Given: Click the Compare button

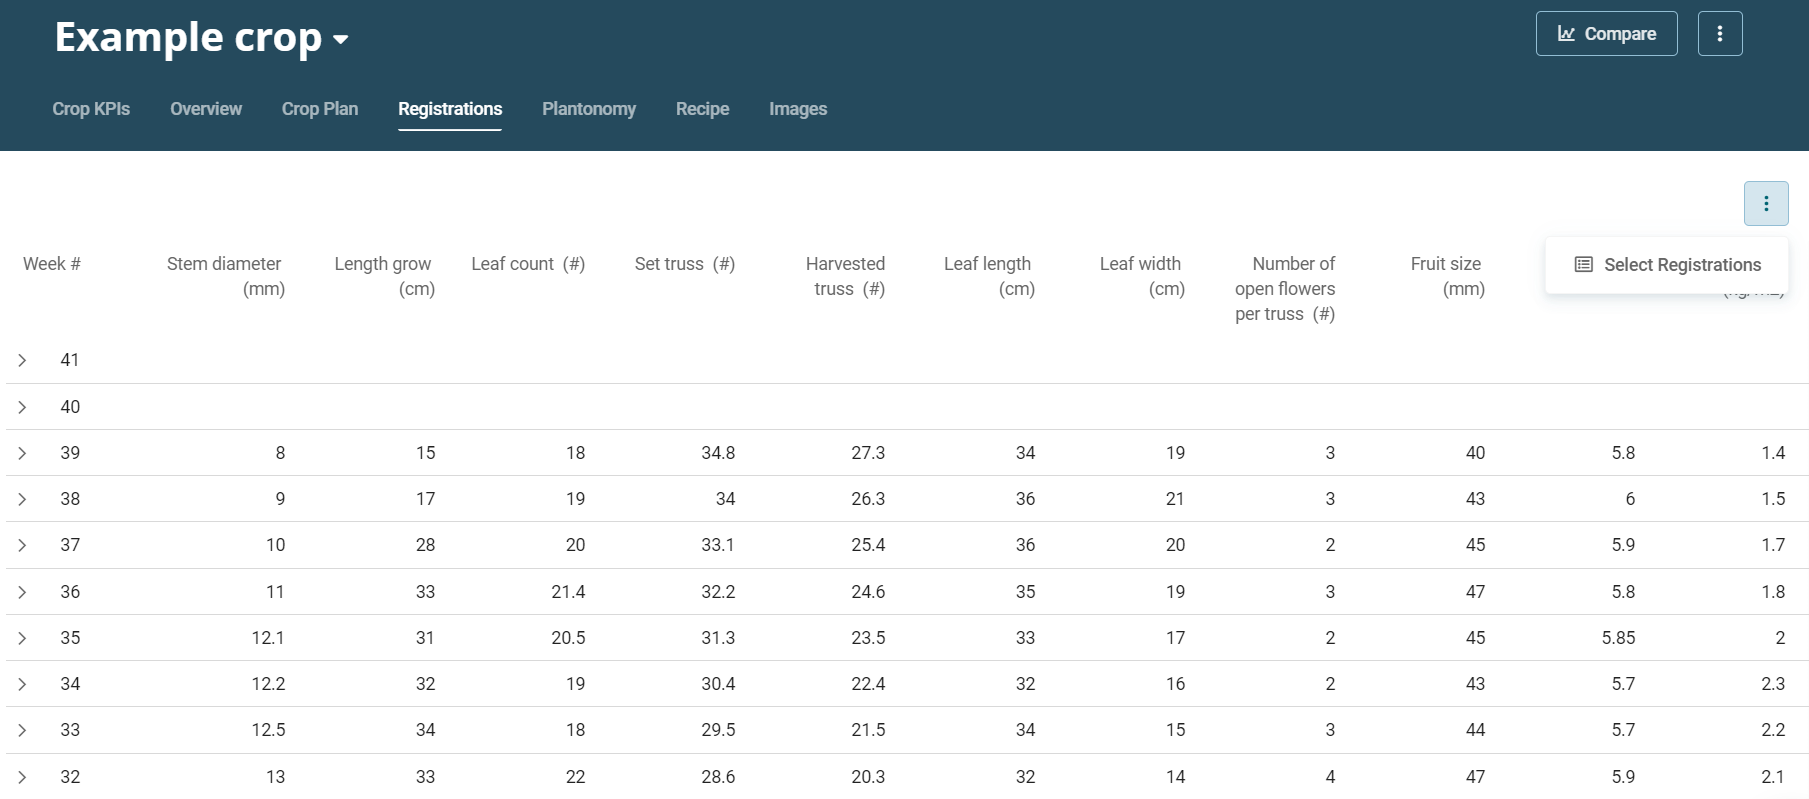Looking at the screenshot, I should 1606,34.
